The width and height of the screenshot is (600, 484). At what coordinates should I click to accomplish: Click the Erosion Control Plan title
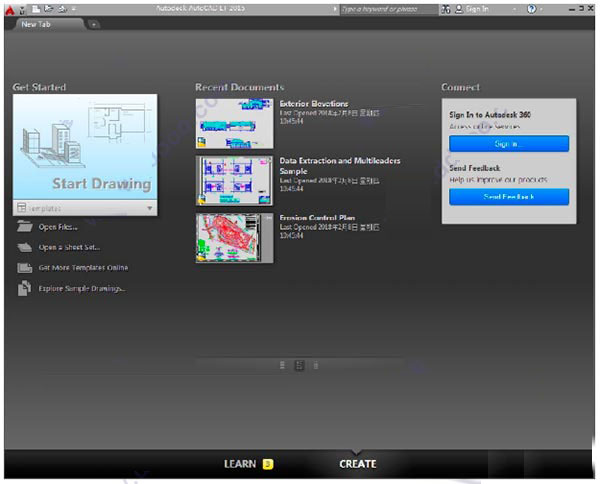click(x=317, y=218)
